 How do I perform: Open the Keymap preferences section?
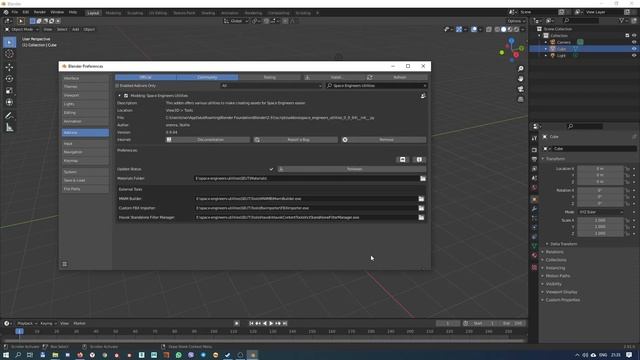click(85, 161)
